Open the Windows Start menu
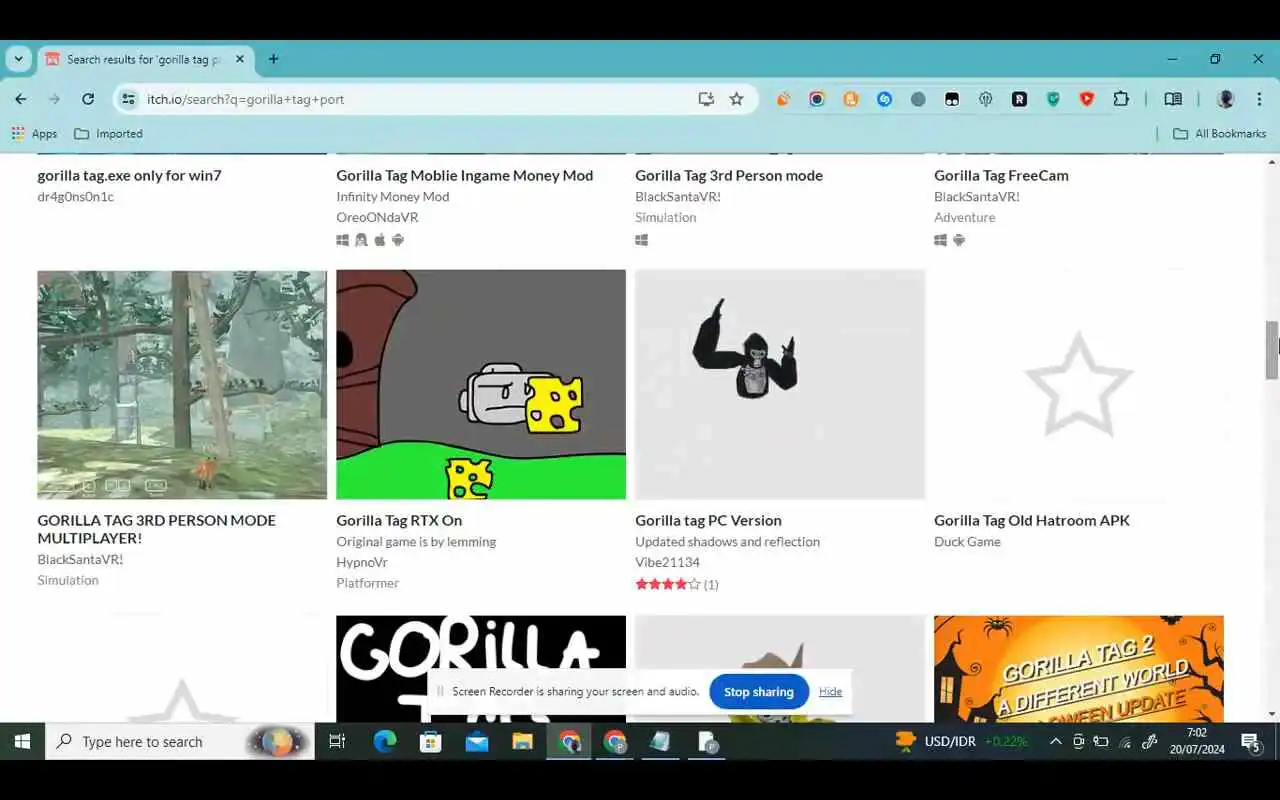This screenshot has width=1280, height=800. pyautogui.click(x=22, y=741)
